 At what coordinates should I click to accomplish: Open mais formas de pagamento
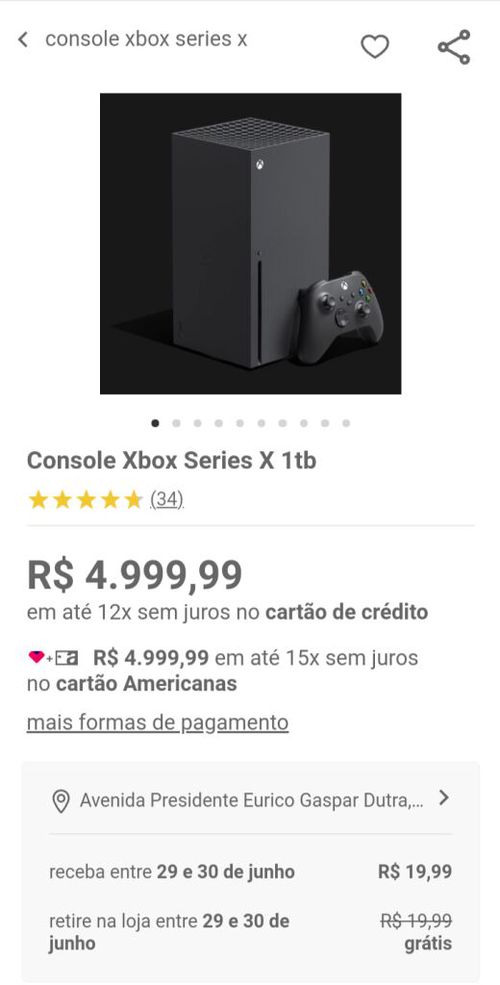[x=158, y=722]
